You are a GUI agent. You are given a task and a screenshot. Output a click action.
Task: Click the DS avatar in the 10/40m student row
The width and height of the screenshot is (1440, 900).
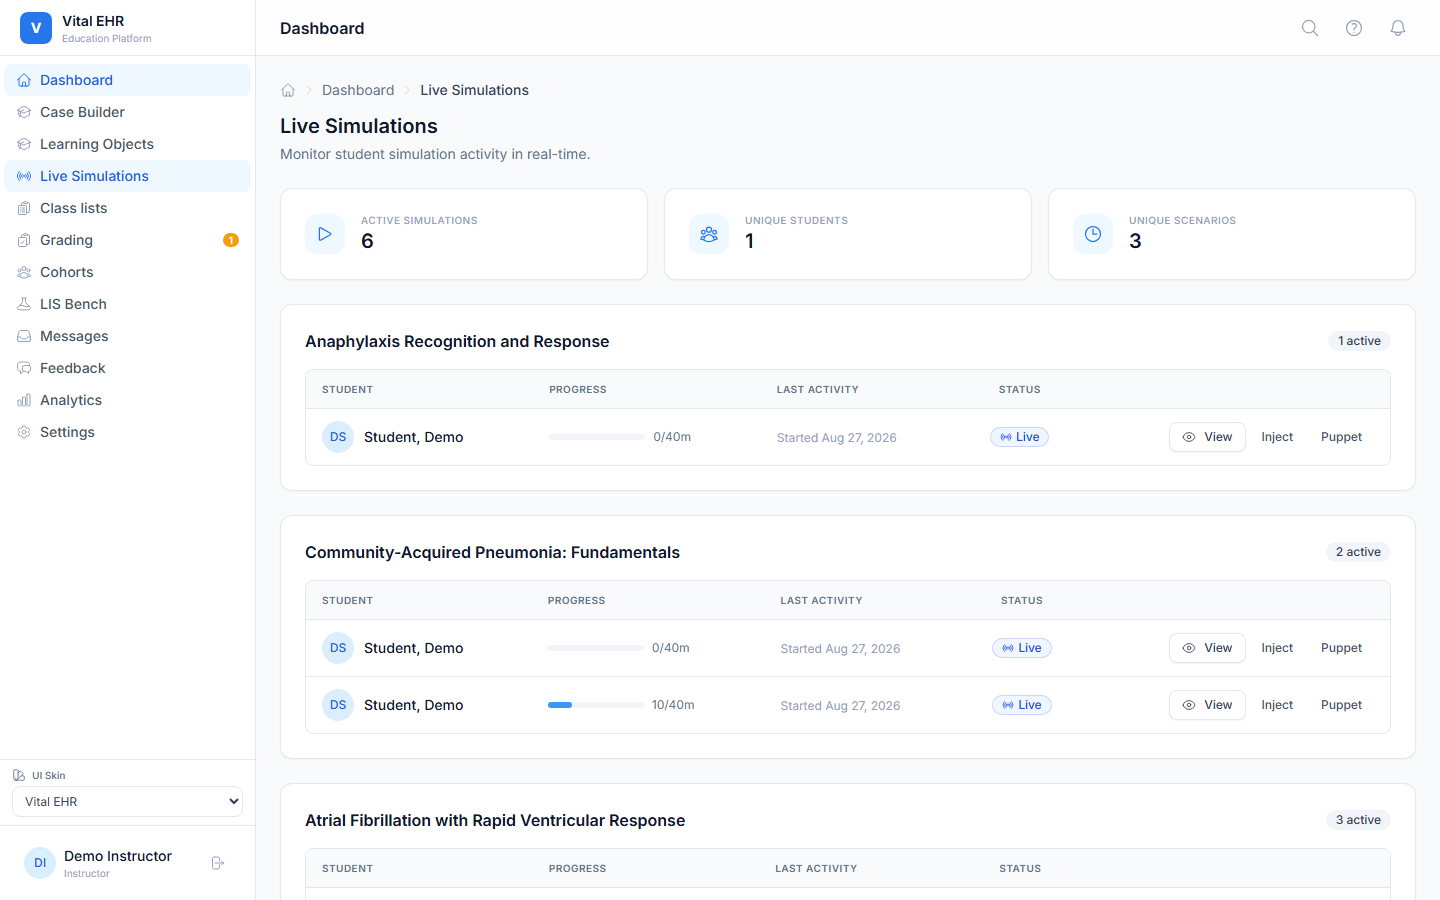(338, 705)
